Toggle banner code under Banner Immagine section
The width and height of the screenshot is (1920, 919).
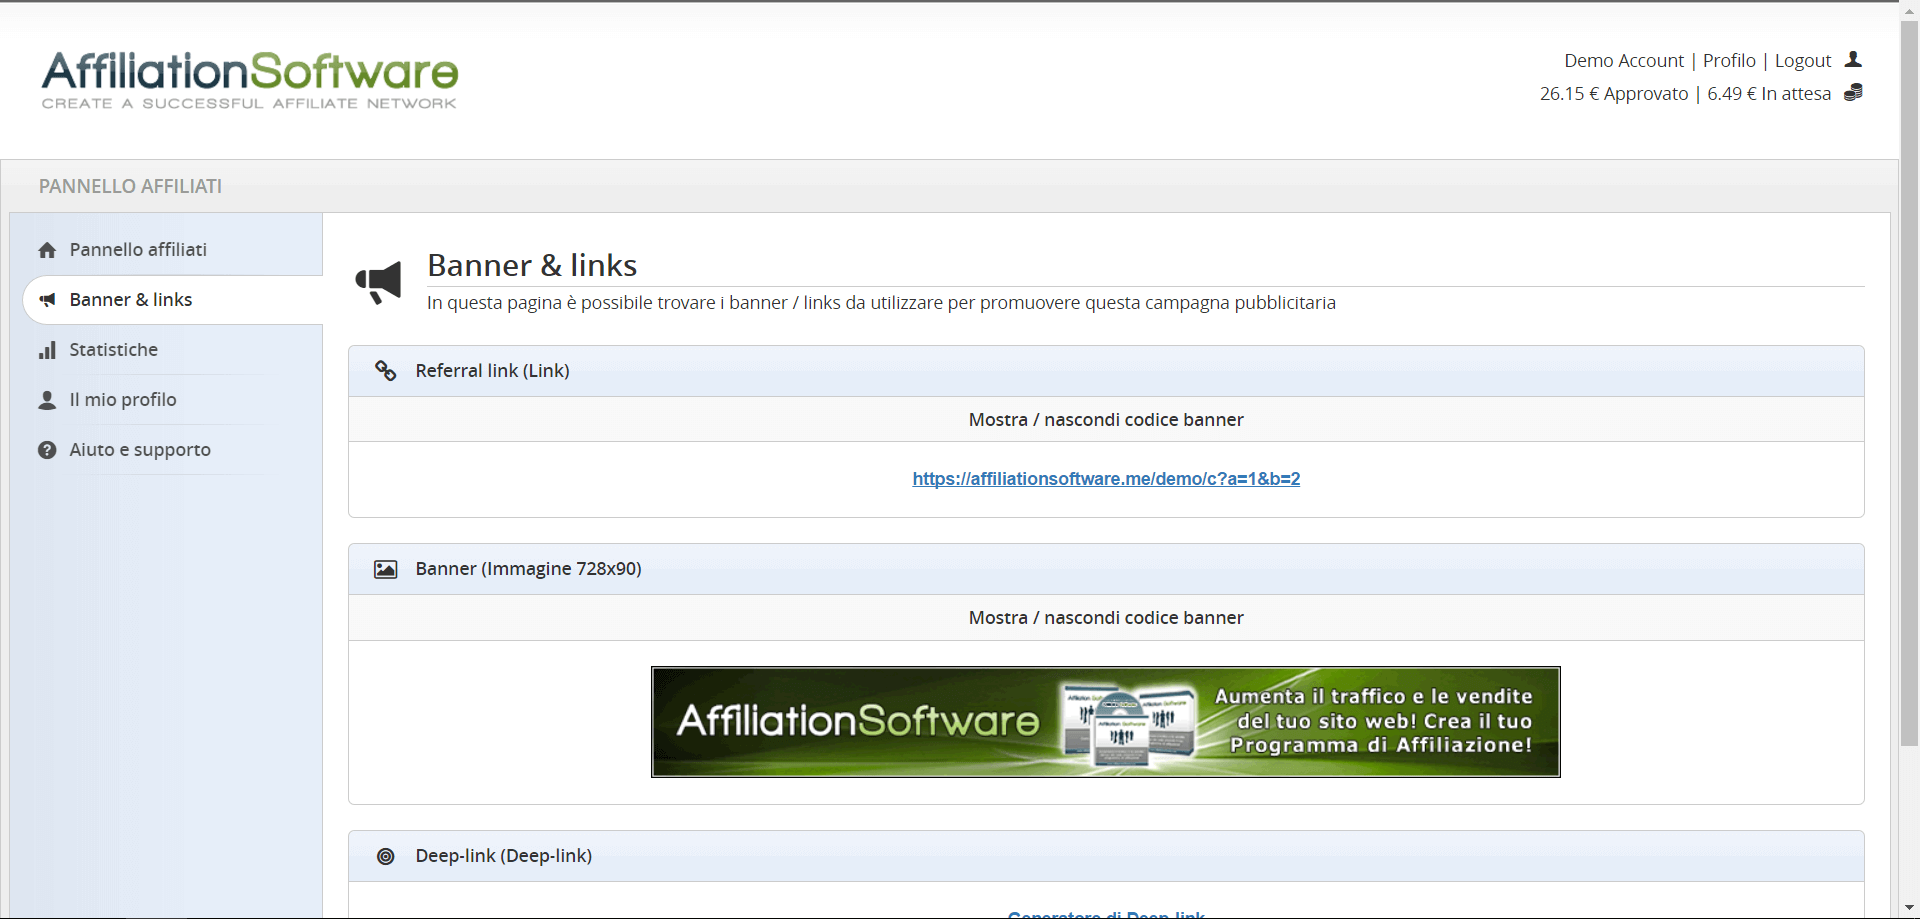(1105, 618)
